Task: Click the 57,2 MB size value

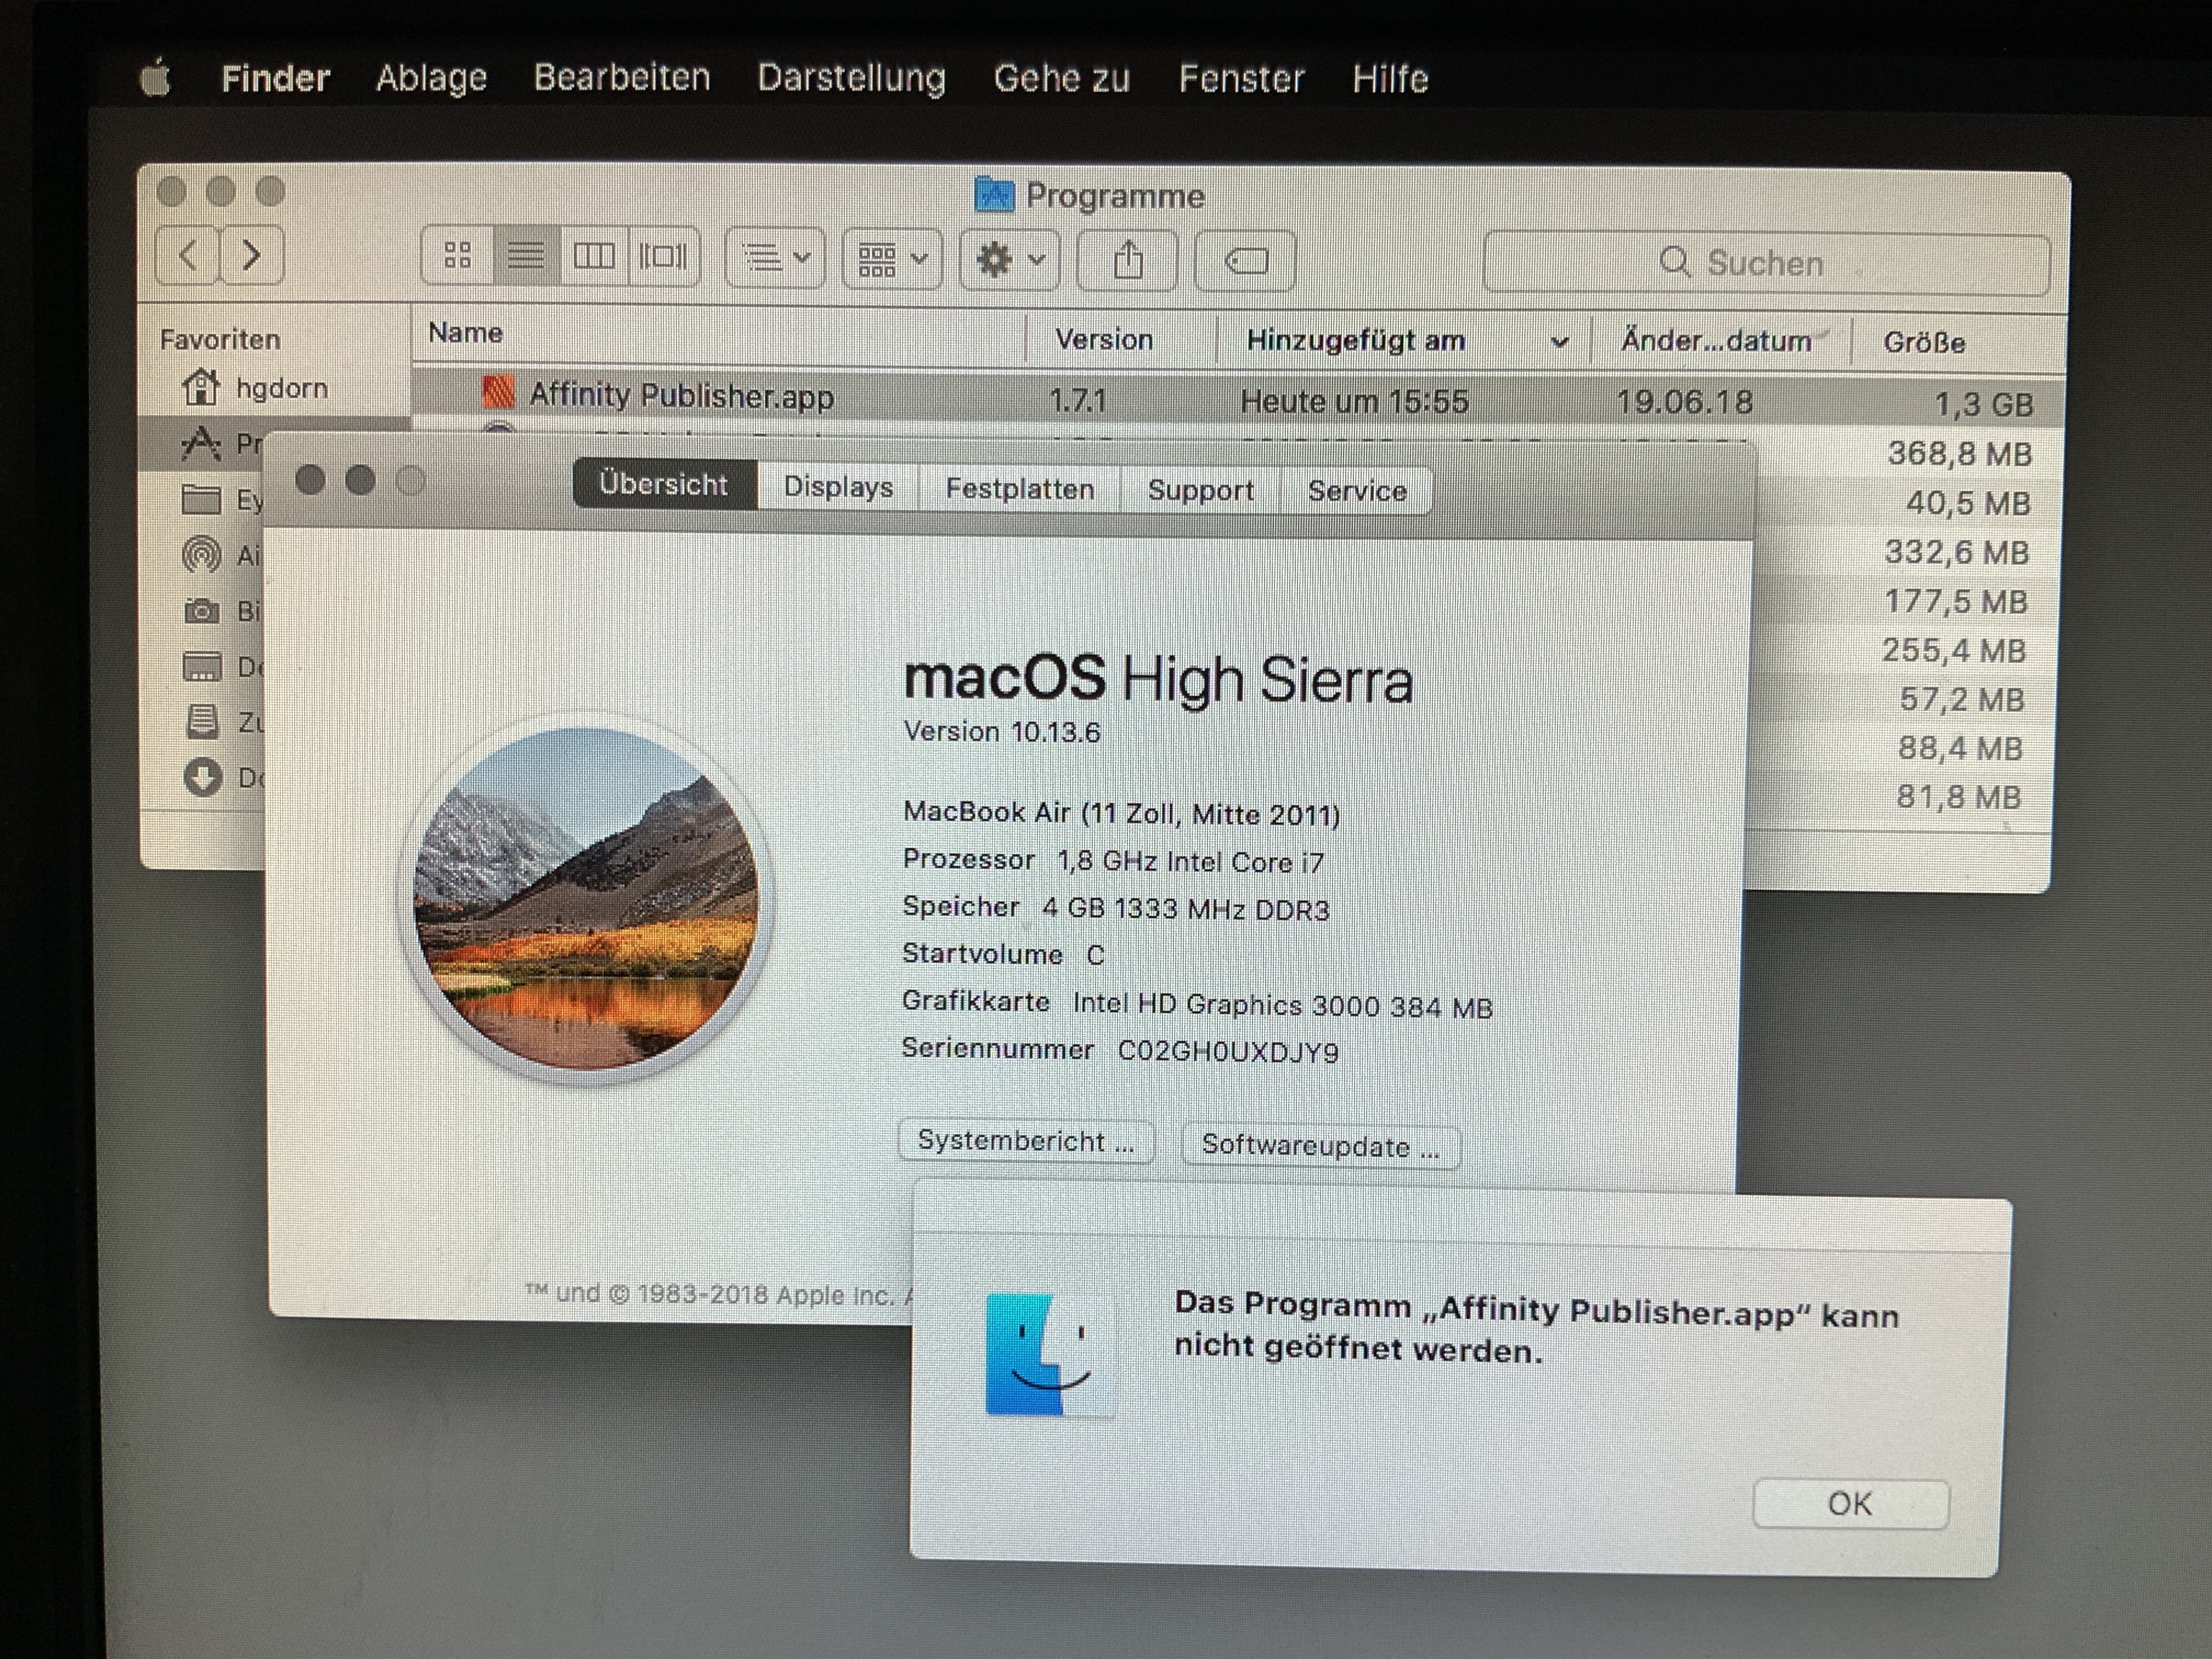Action: (x=1962, y=699)
